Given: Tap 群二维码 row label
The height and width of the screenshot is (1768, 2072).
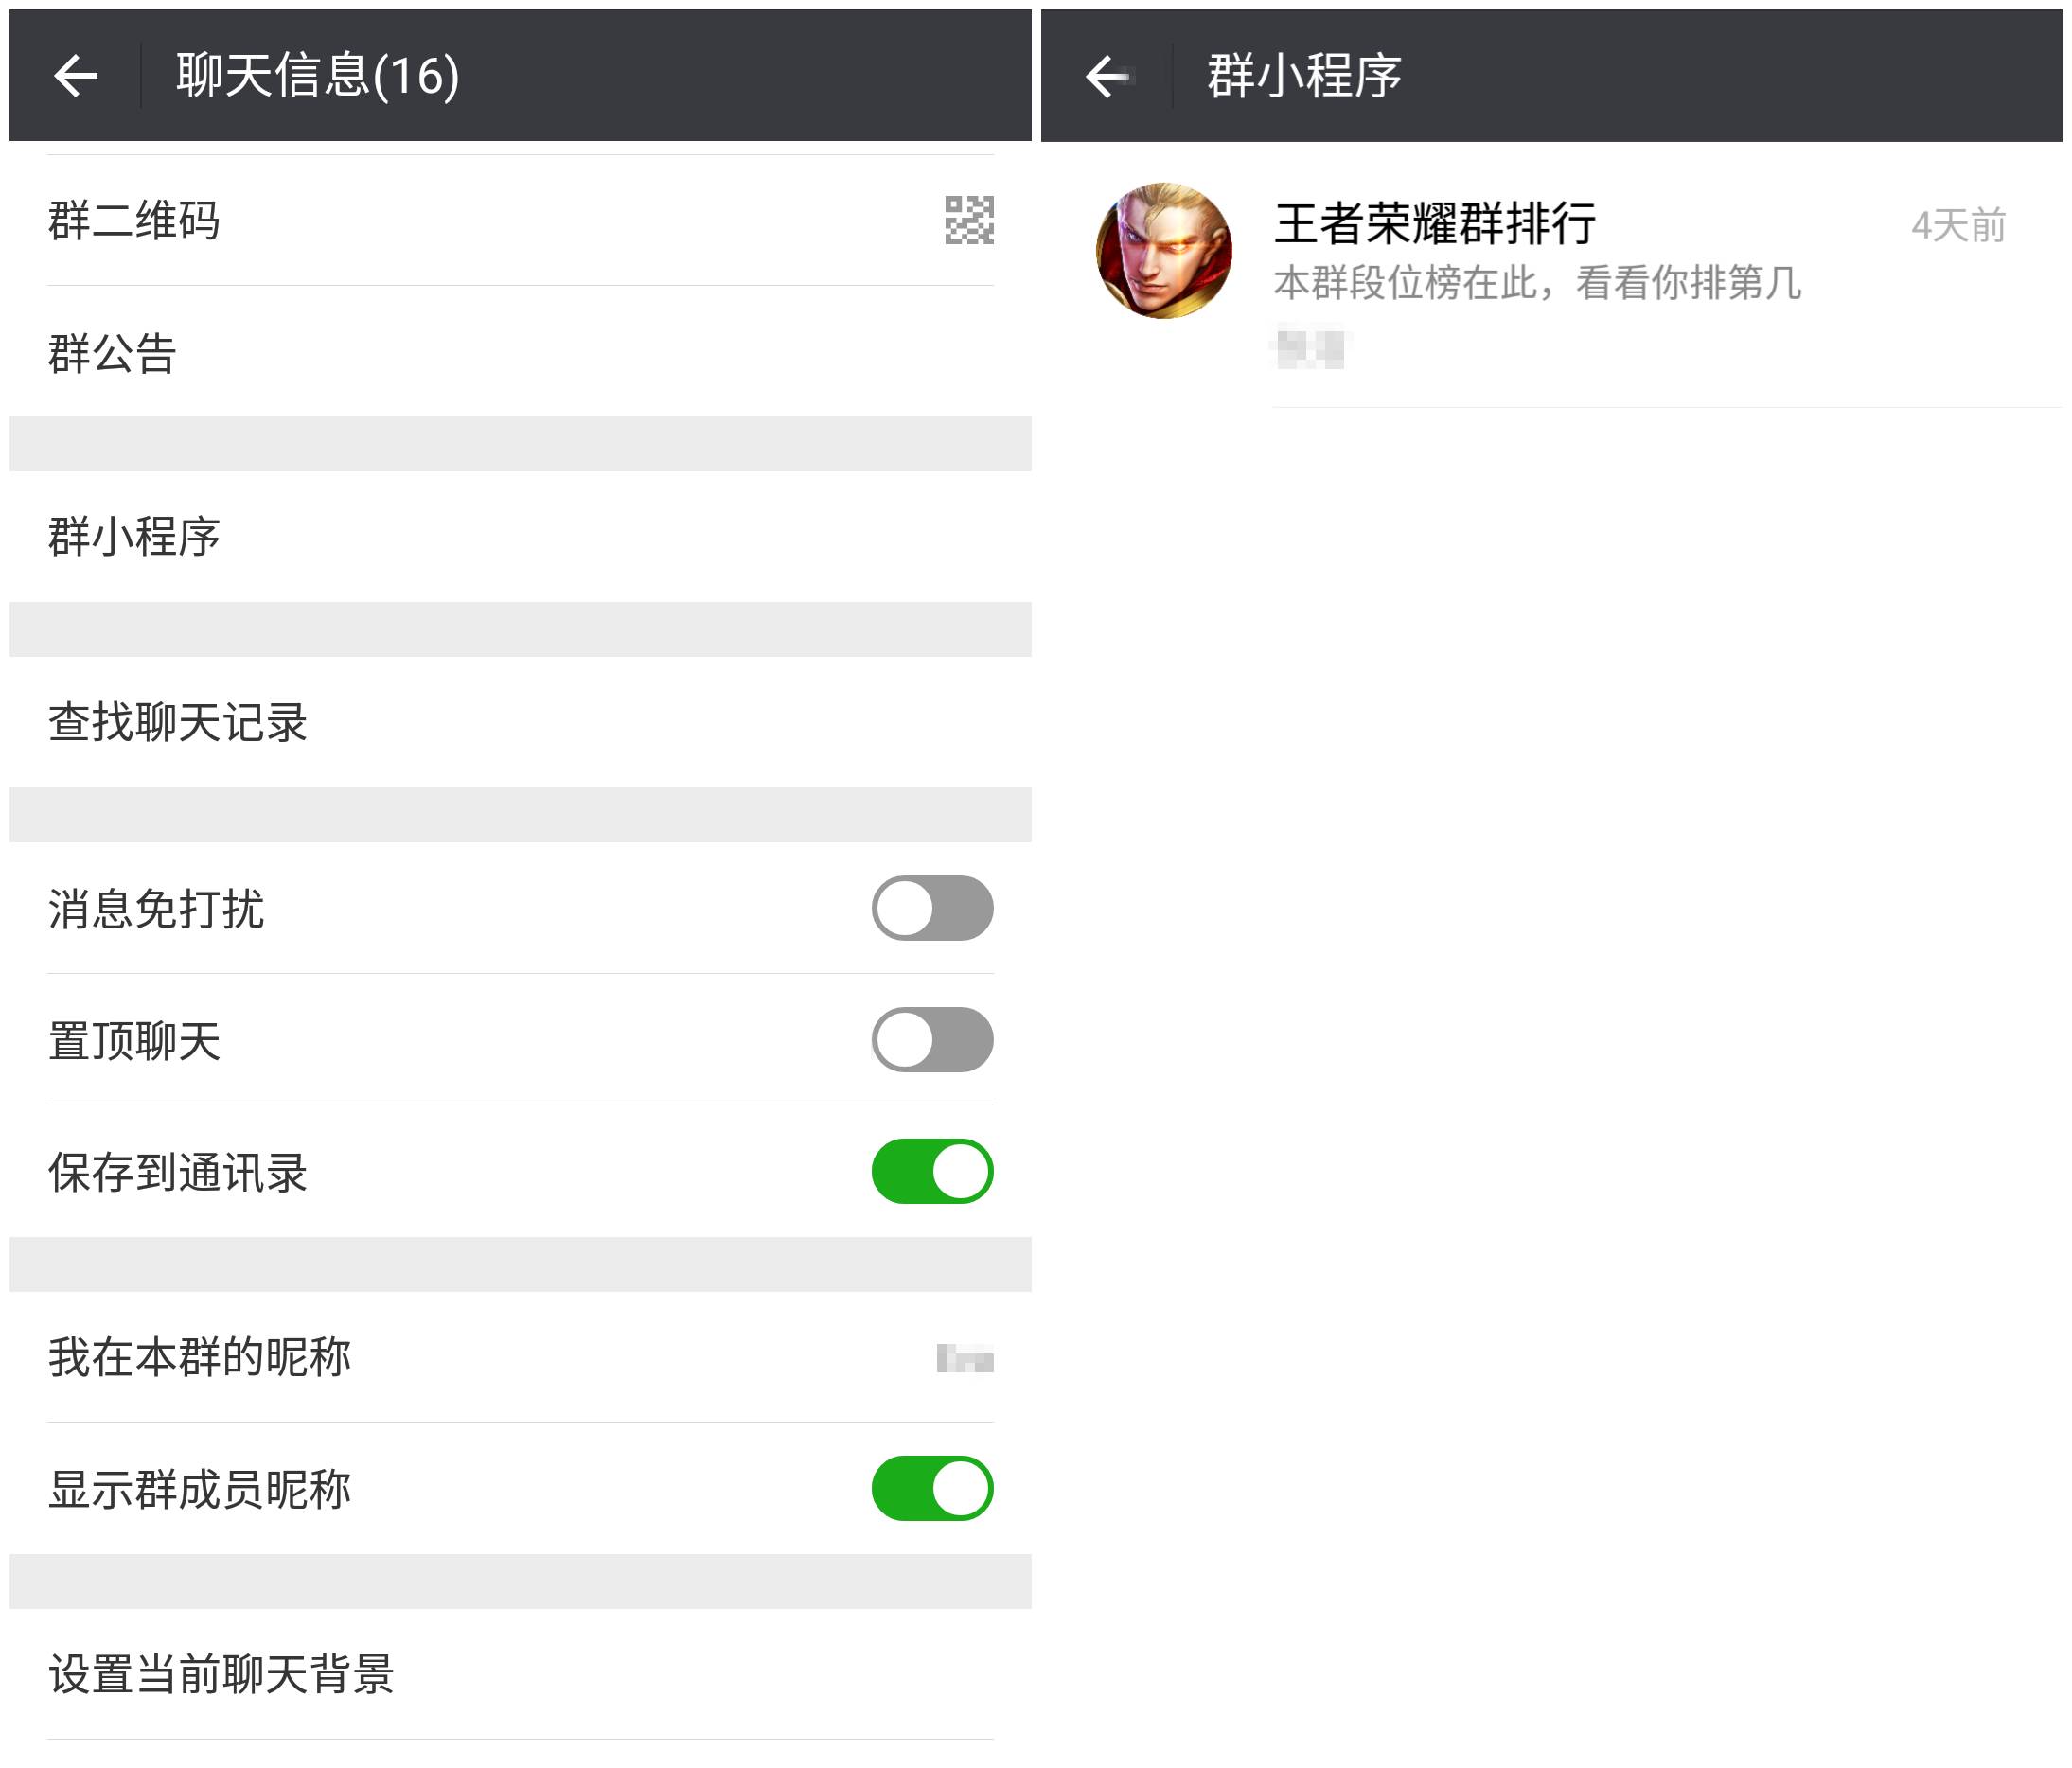Looking at the screenshot, I should click(134, 220).
